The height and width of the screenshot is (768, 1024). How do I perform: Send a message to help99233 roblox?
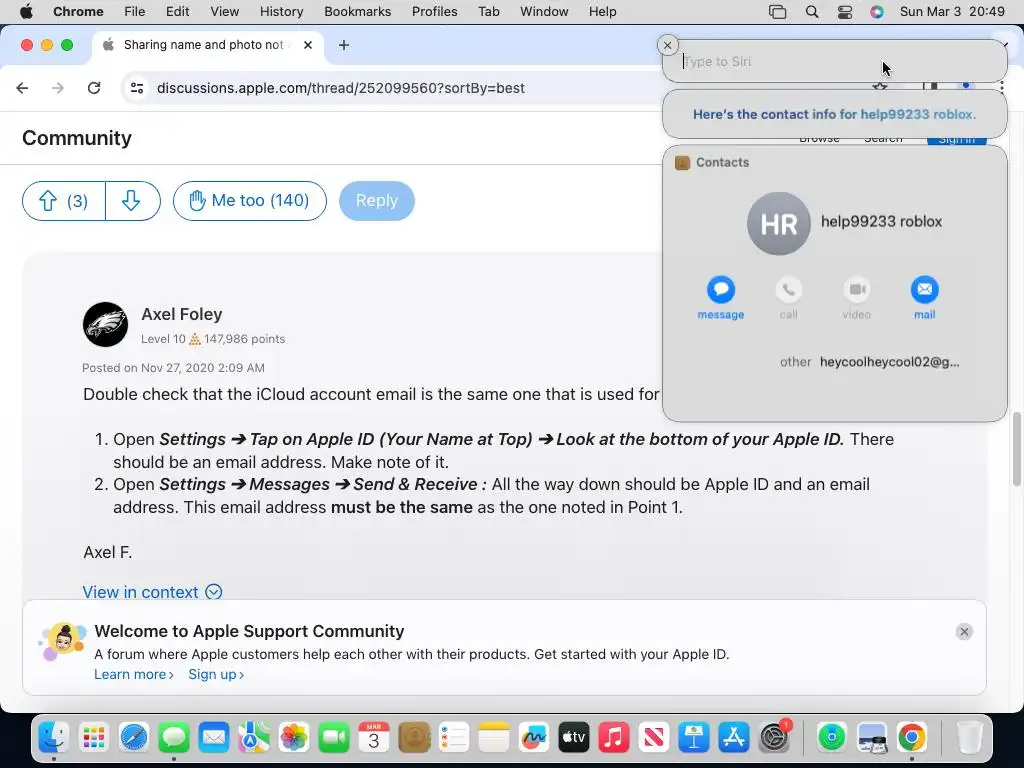pos(720,298)
